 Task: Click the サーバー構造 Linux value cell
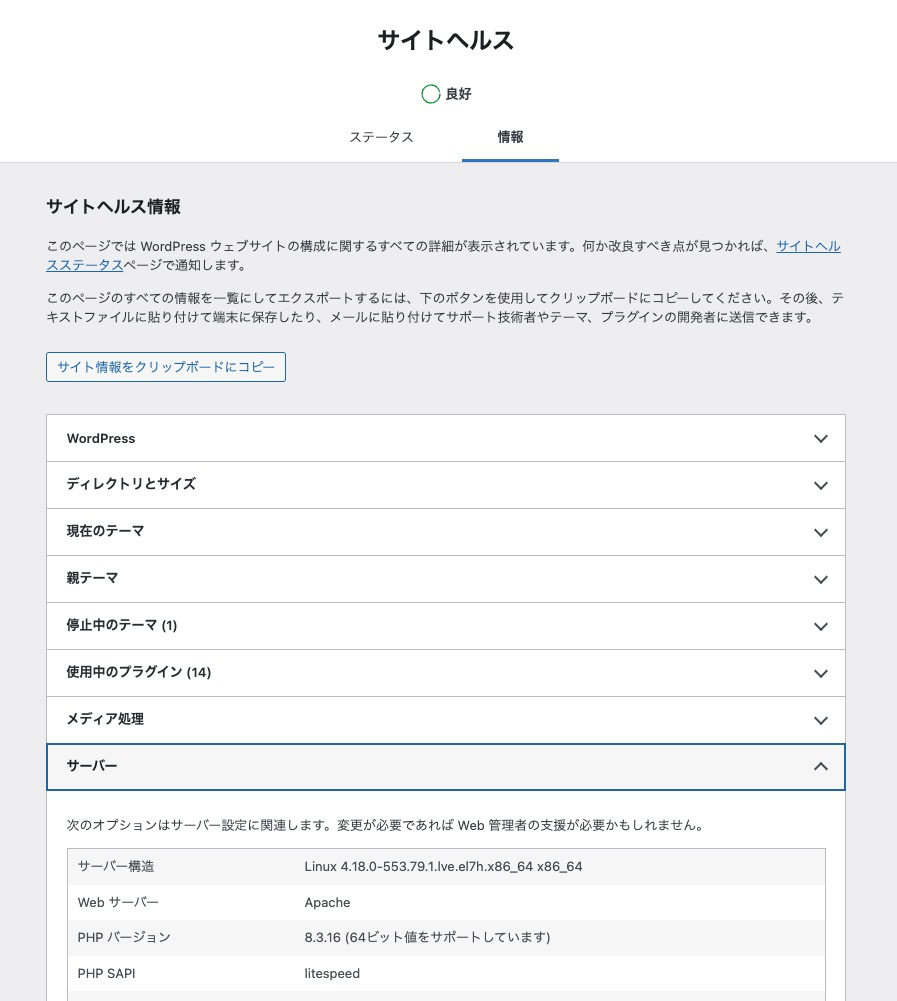(x=443, y=866)
